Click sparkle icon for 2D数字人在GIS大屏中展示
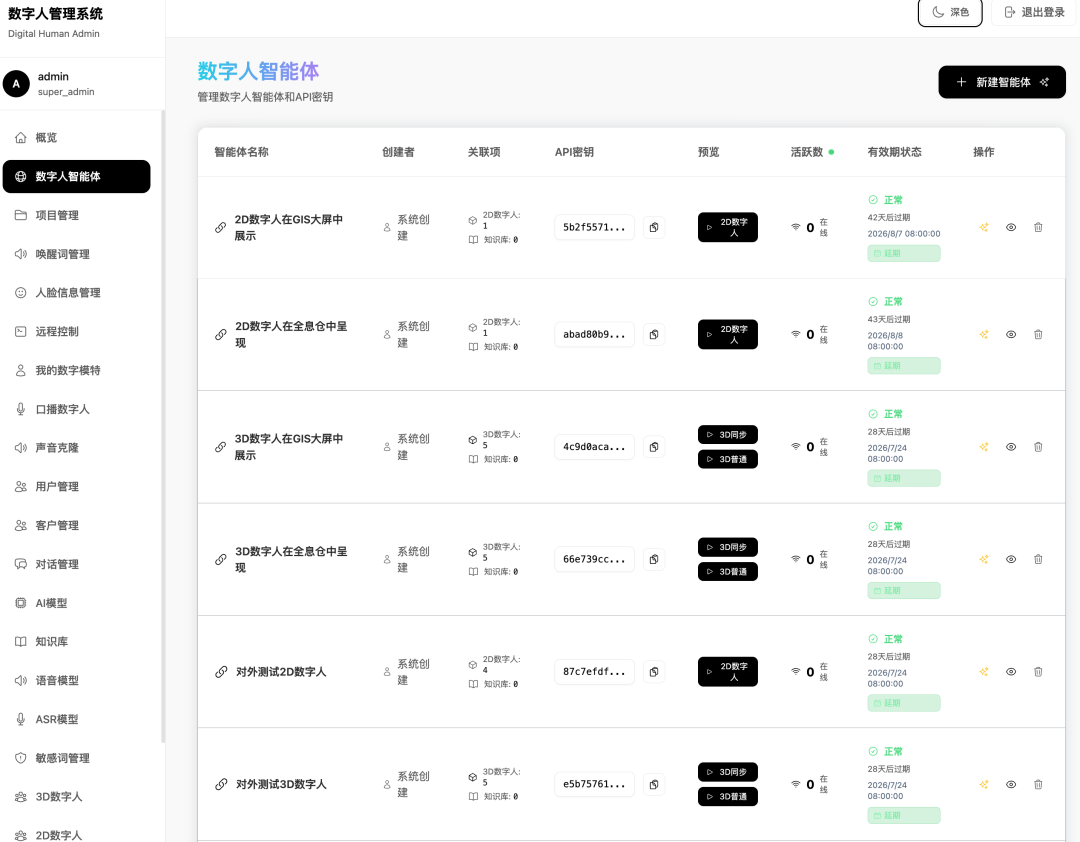The height and width of the screenshot is (842, 1080). (x=984, y=227)
